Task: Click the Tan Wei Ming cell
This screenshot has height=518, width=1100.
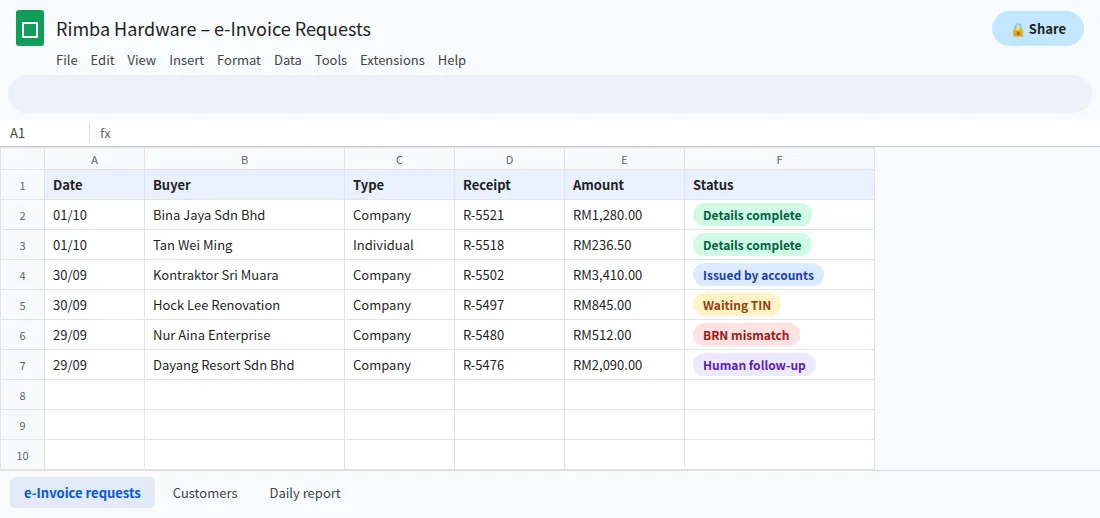Action: (x=245, y=245)
